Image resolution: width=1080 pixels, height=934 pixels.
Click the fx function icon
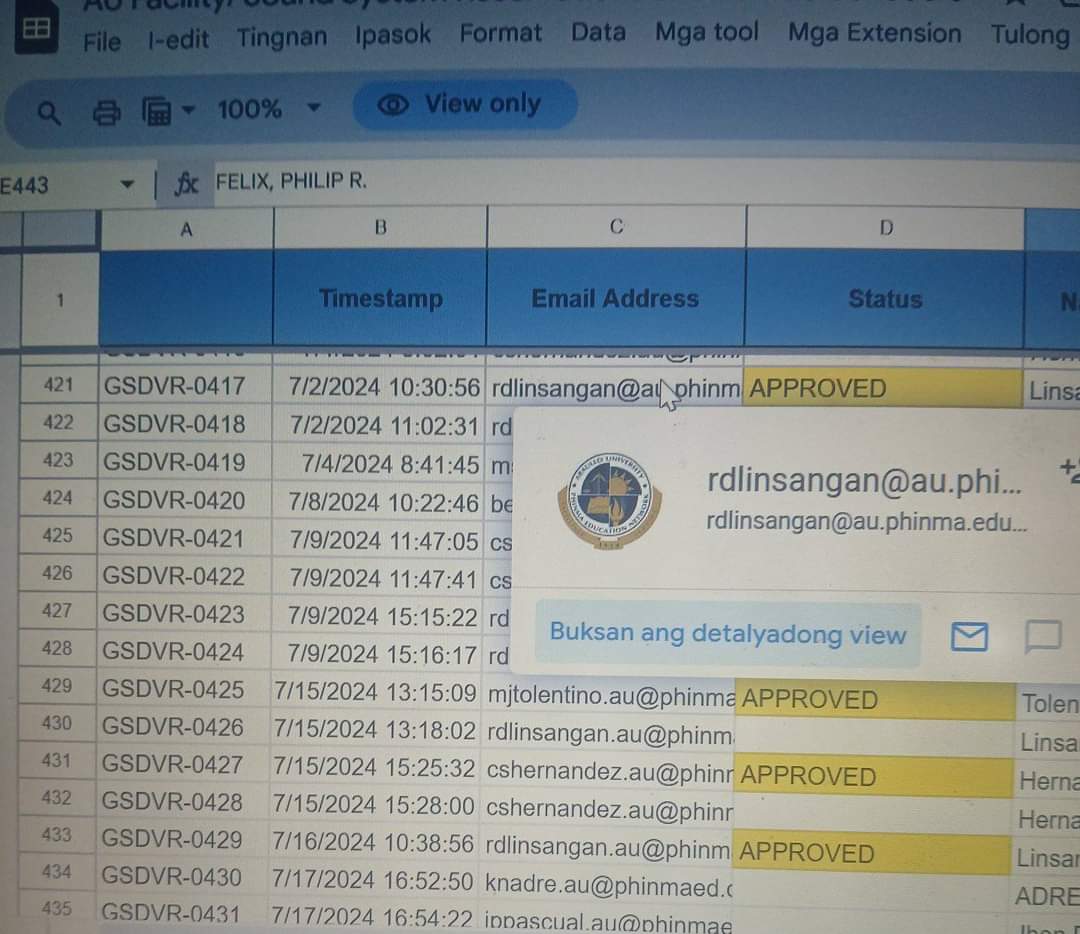point(186,184)
